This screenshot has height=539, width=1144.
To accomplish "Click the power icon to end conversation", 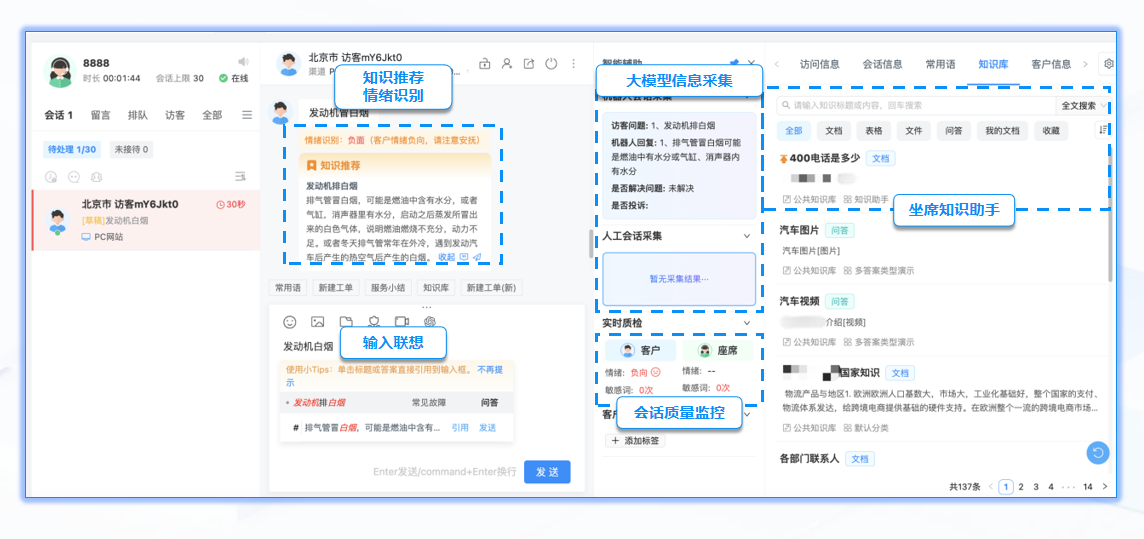I will point(551,64).
